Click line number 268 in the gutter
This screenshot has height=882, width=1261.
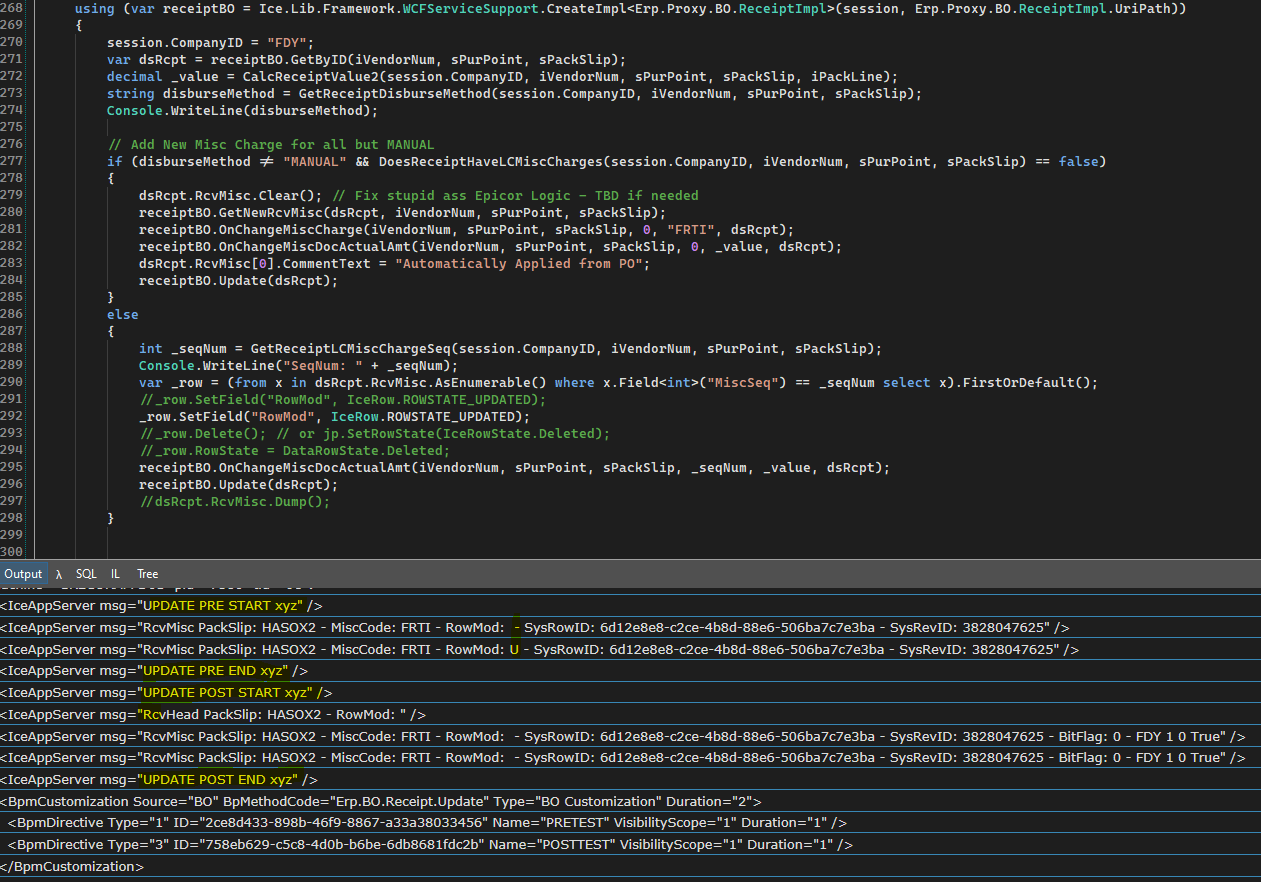pos(13,8)
